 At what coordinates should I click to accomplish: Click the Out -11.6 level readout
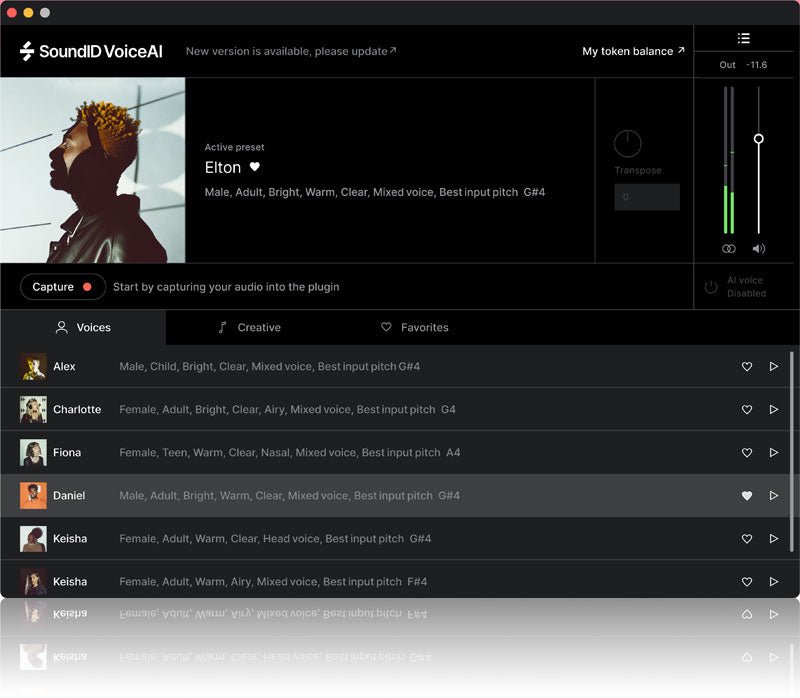tap(743, 65)
